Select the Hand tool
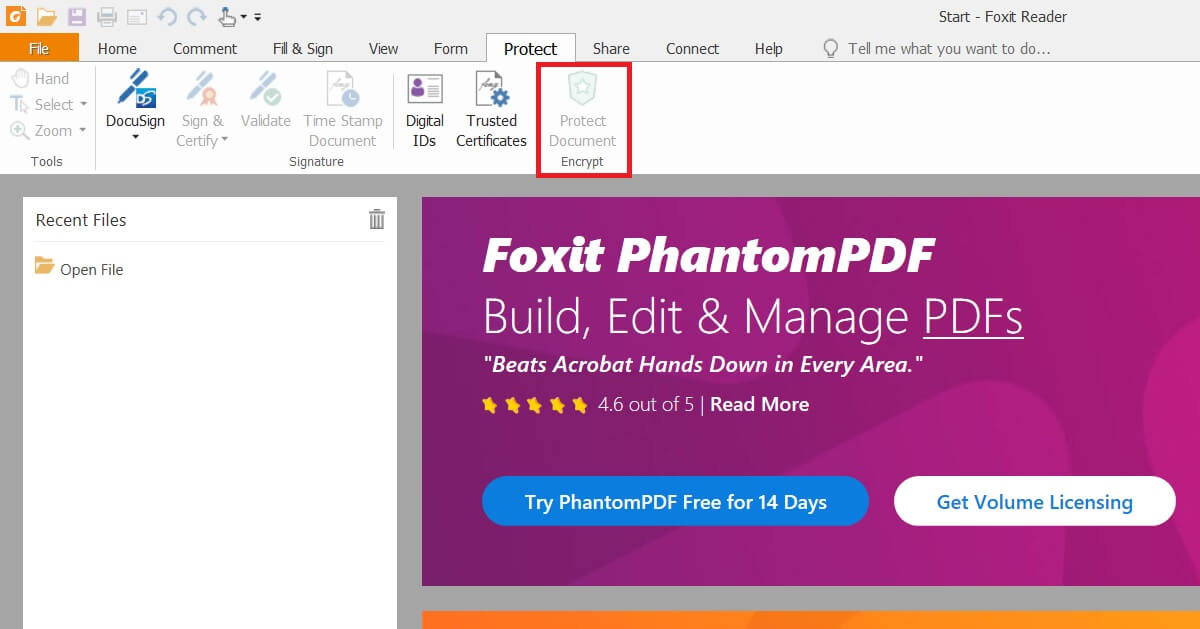Viewport: 1200px width, 629px height. (42, 78)
